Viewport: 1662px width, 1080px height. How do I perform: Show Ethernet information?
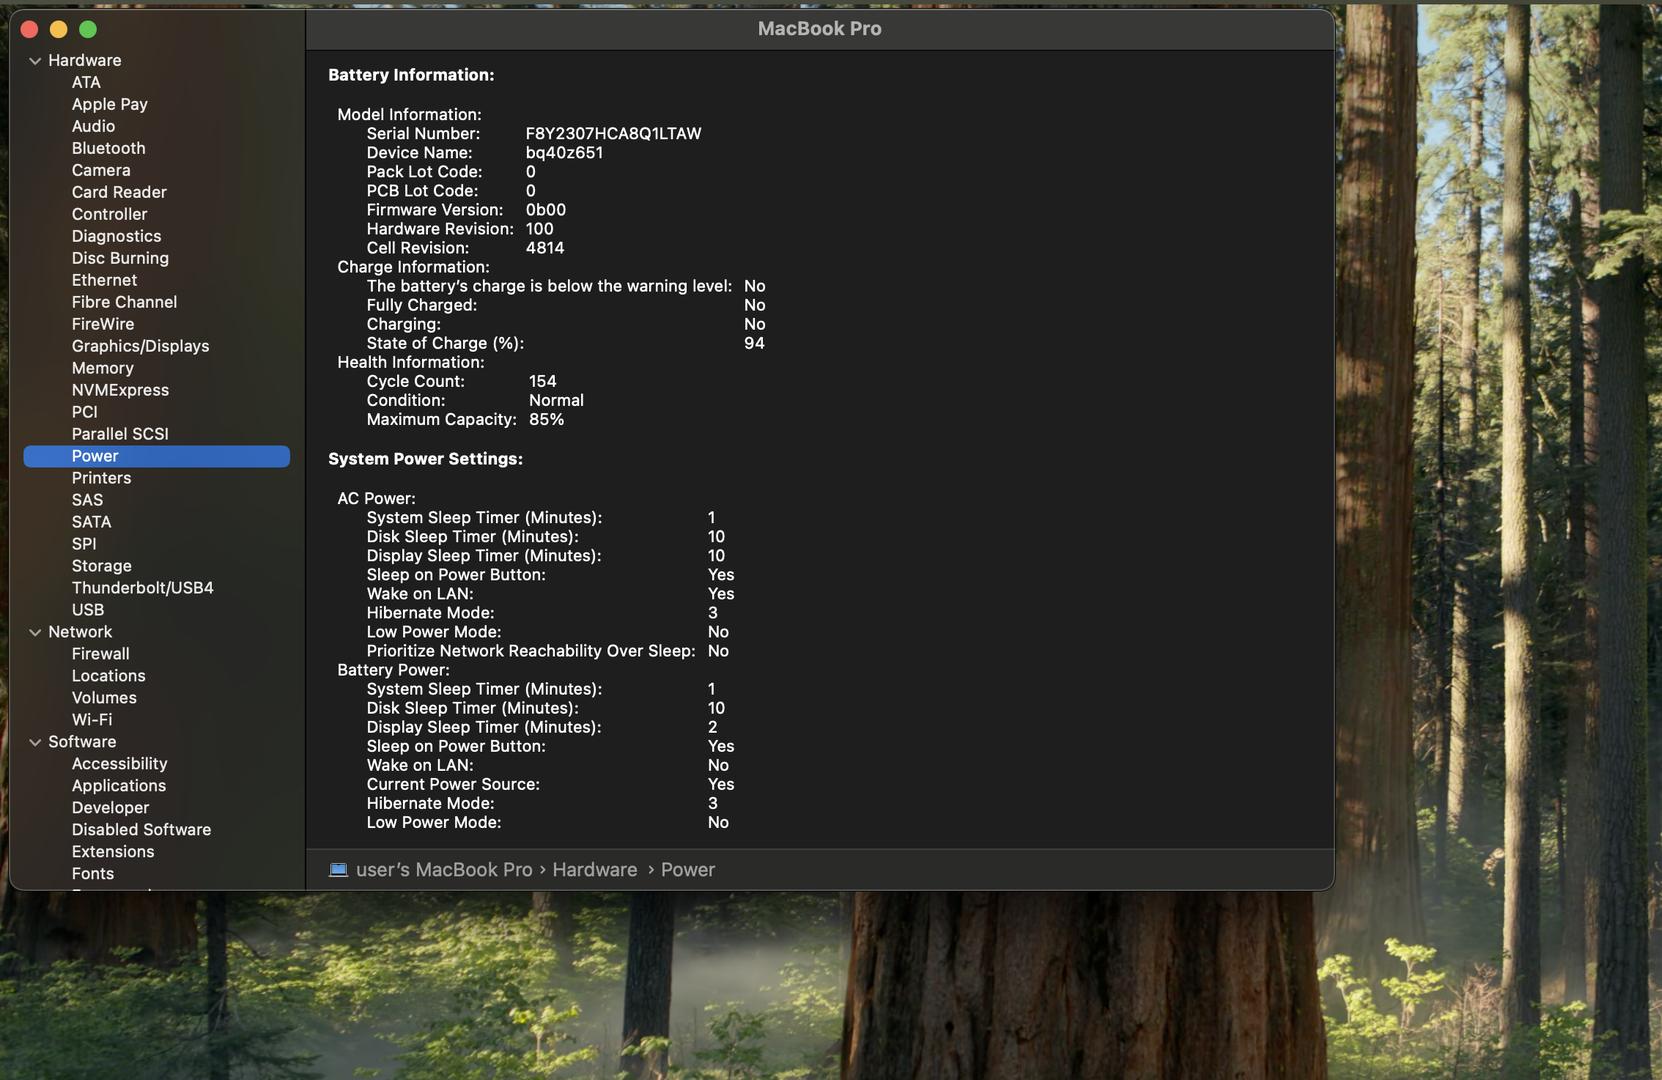click(x=104, y=280)
